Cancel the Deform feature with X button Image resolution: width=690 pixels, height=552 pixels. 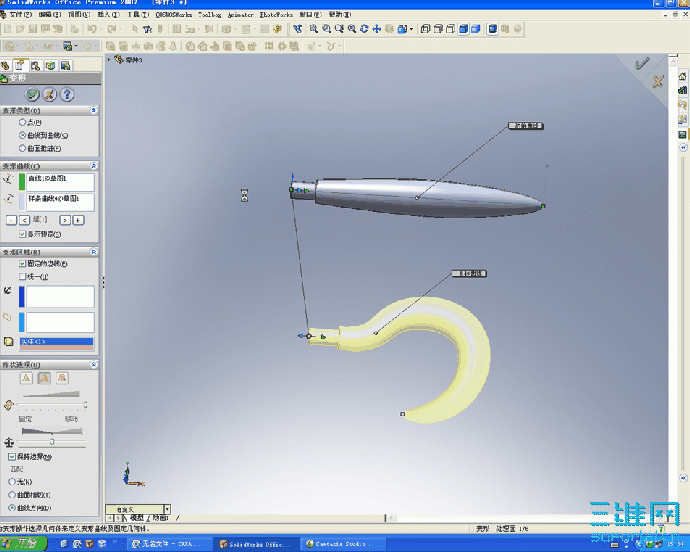pos(49,94)
